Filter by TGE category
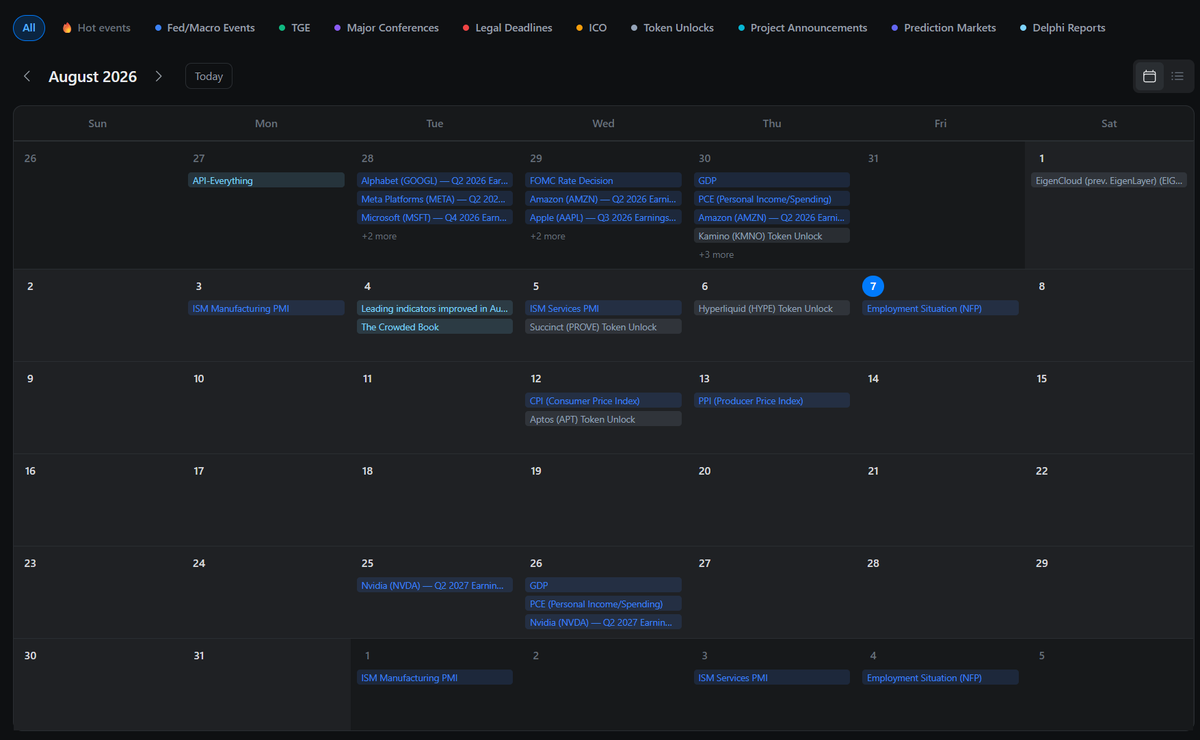 click(x=295, y=28)
